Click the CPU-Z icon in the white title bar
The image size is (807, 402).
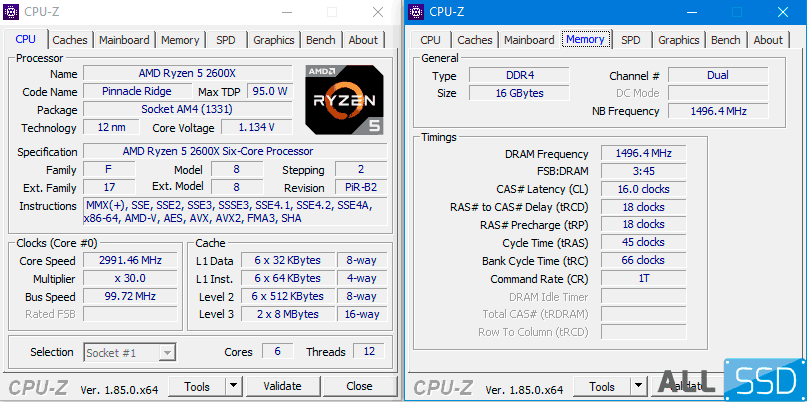click(11, 12)
